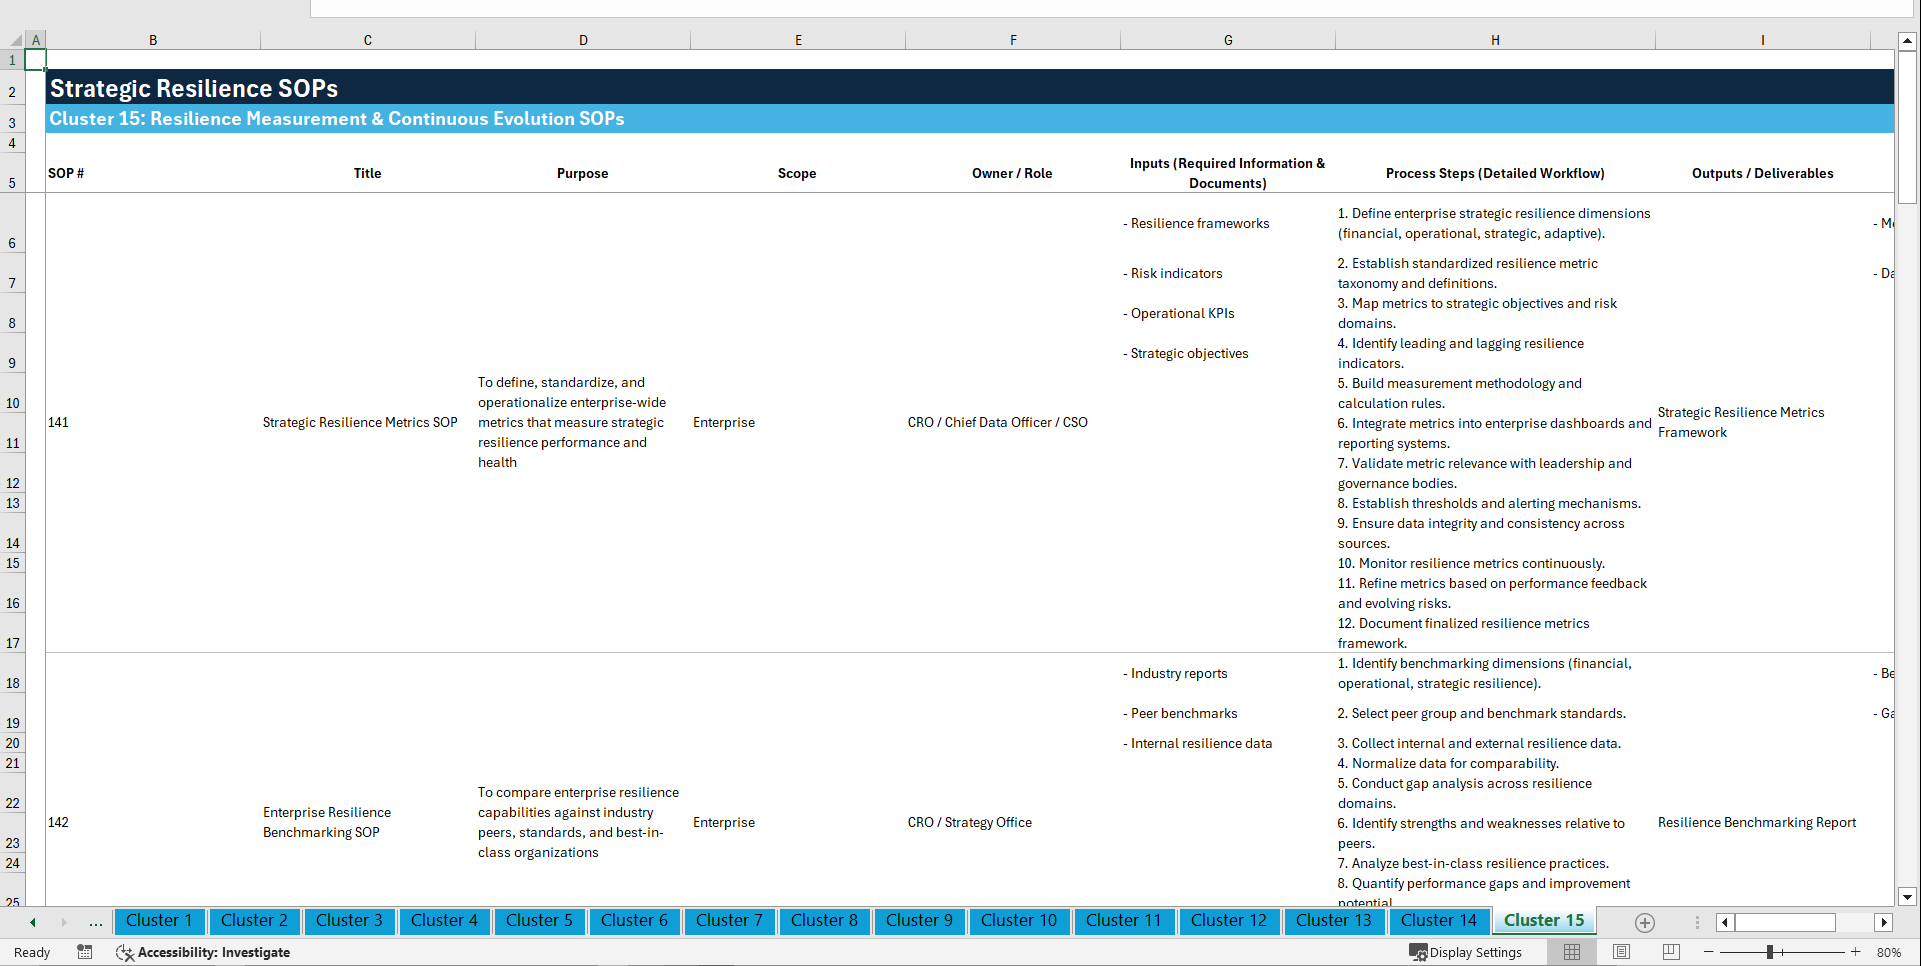Click the zoom slider handle
Viewport: 1921px width, 966px height.
pyautogui.click(x=1769, y=952)
